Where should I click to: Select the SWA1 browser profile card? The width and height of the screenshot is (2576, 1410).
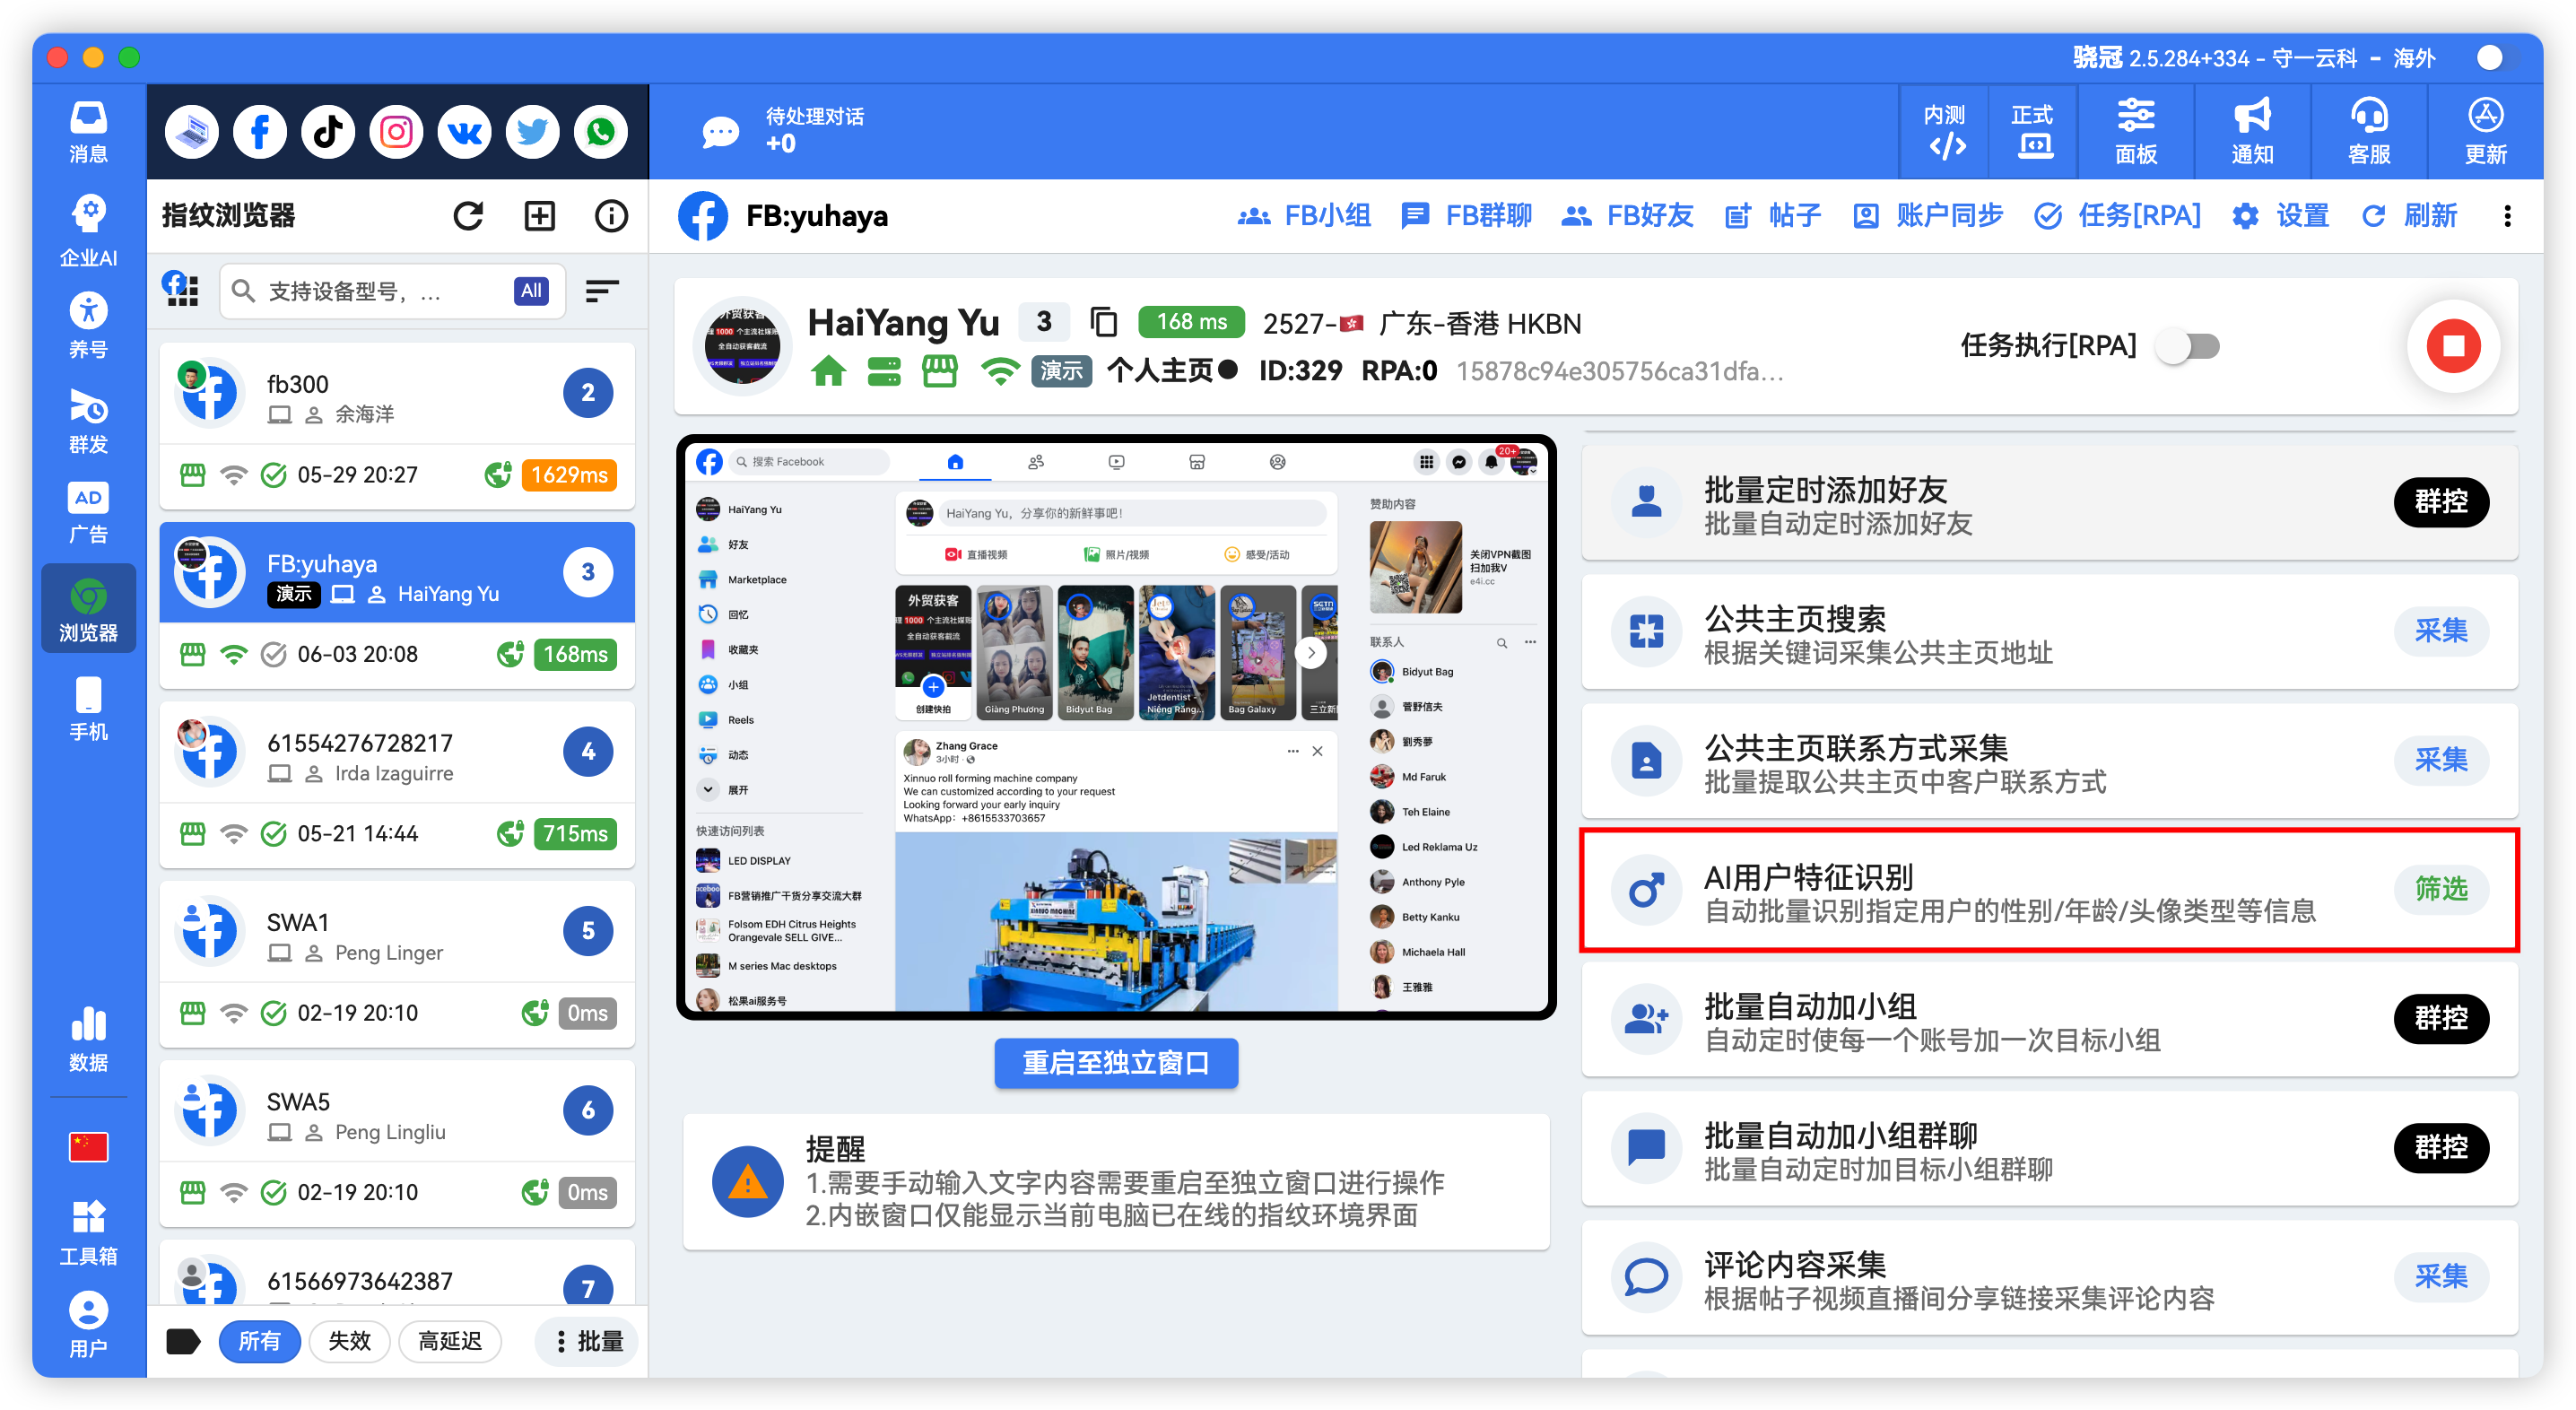(397, 965)
